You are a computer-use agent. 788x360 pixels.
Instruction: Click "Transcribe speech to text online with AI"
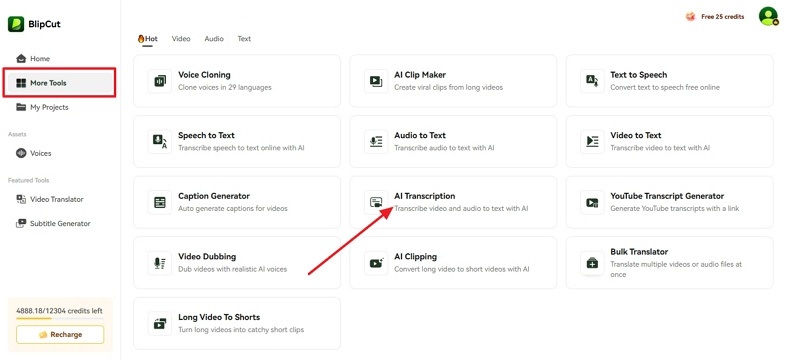tap(241, 148)
